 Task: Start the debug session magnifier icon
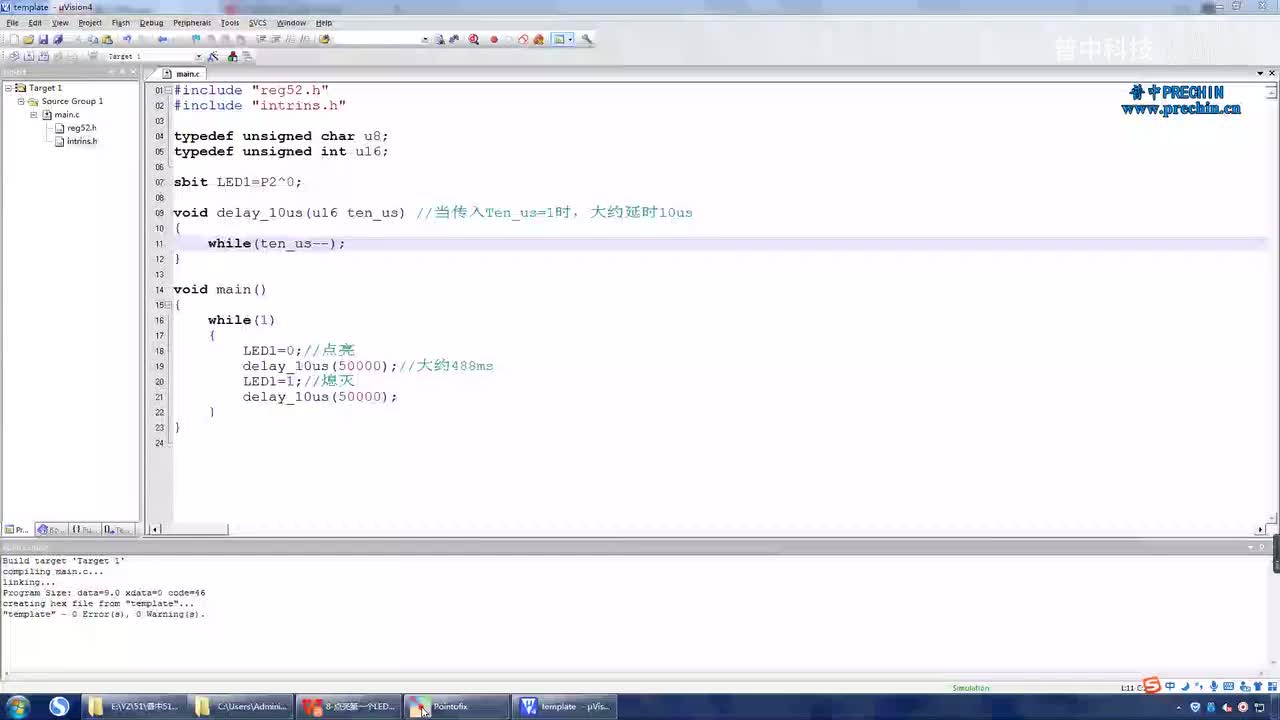point(473,39)
